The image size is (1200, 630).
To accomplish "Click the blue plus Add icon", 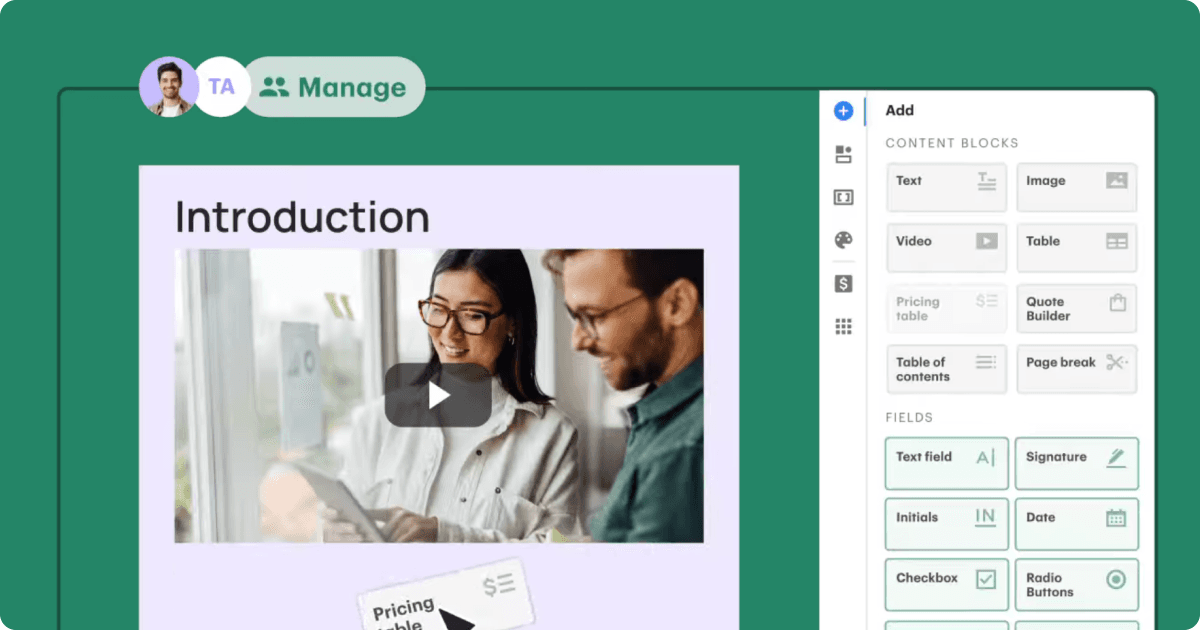I will tap(843, 111).
